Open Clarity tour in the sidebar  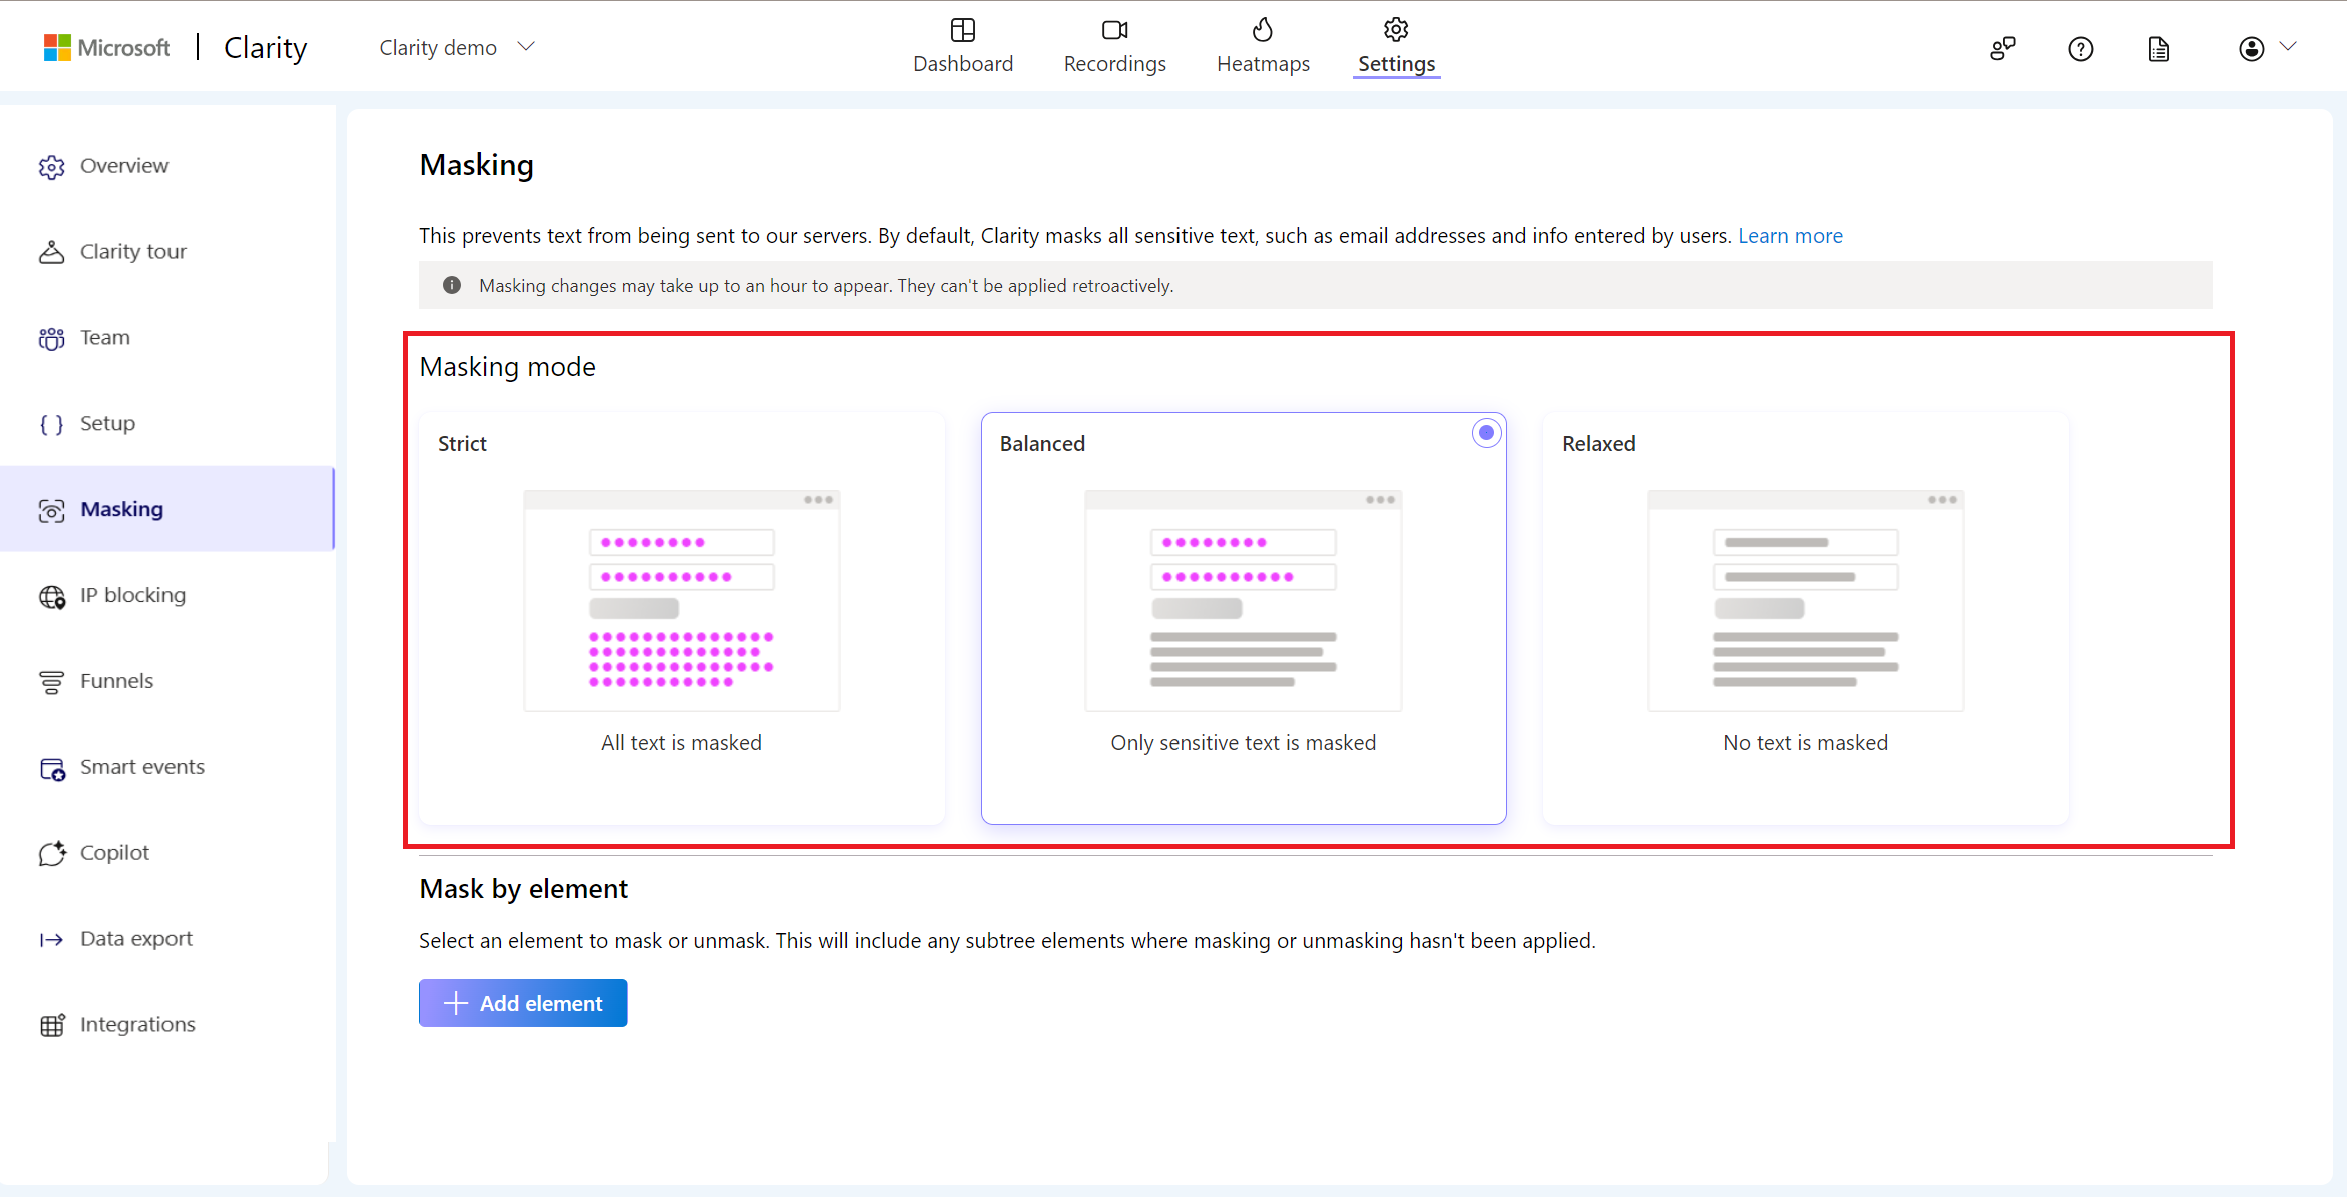[x=167, y=252]
